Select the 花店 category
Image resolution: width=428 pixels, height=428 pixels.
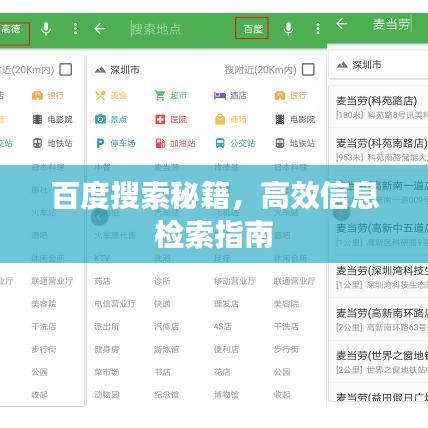pyautogui.click(x=222, y=372)
